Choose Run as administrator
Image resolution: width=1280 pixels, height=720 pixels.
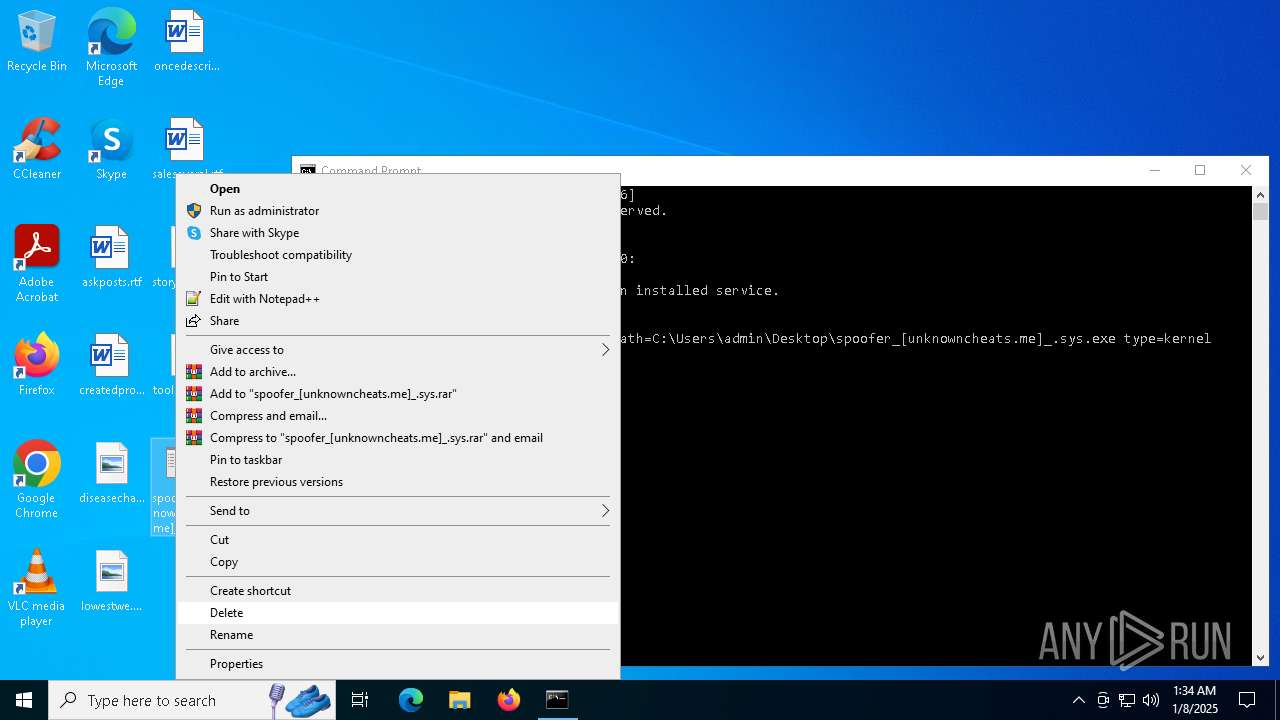pyautogui.click(x=397, y=211)
